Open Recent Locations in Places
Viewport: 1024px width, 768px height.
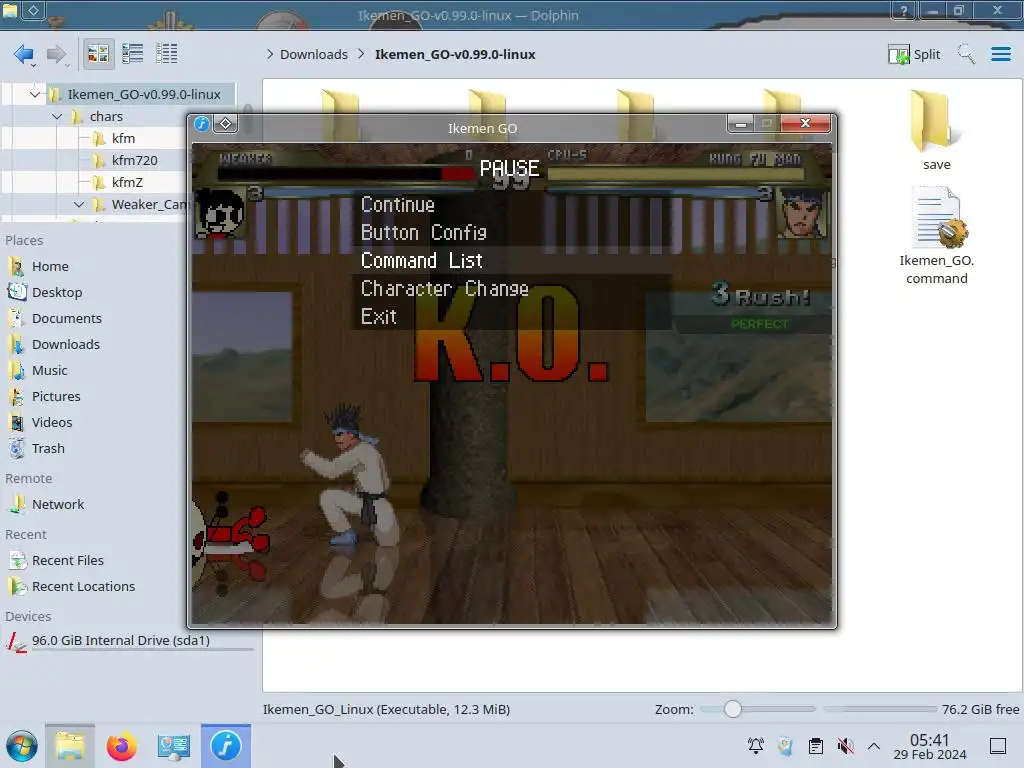83,586
